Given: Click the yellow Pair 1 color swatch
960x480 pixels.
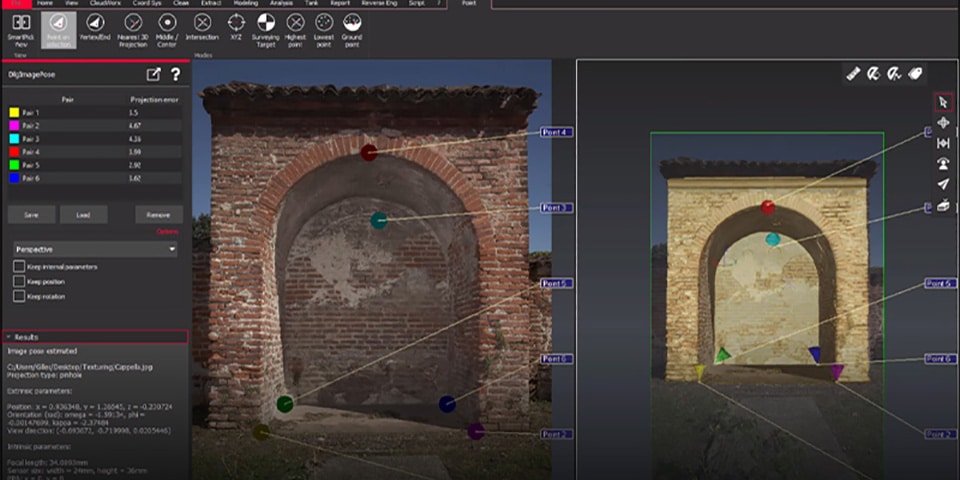Looking at the screenshot, I should tap(13, 113).
